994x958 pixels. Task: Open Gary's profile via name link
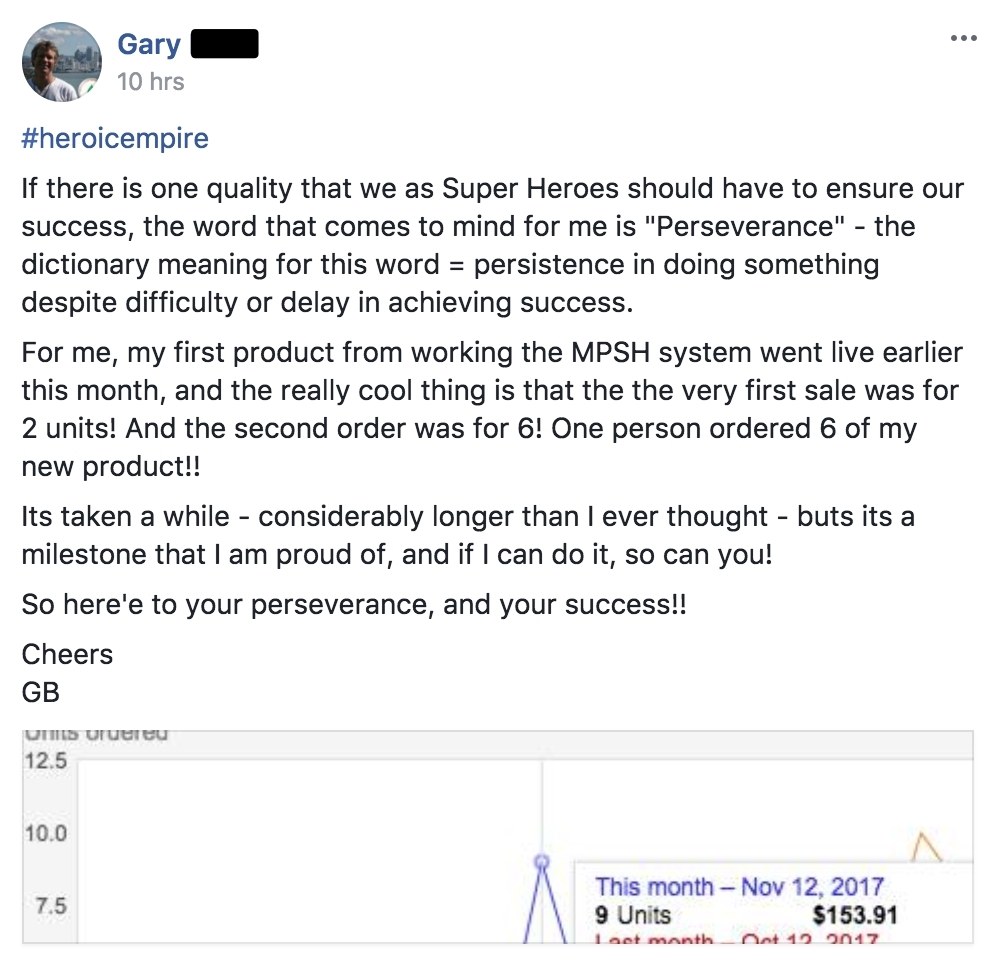149,44
